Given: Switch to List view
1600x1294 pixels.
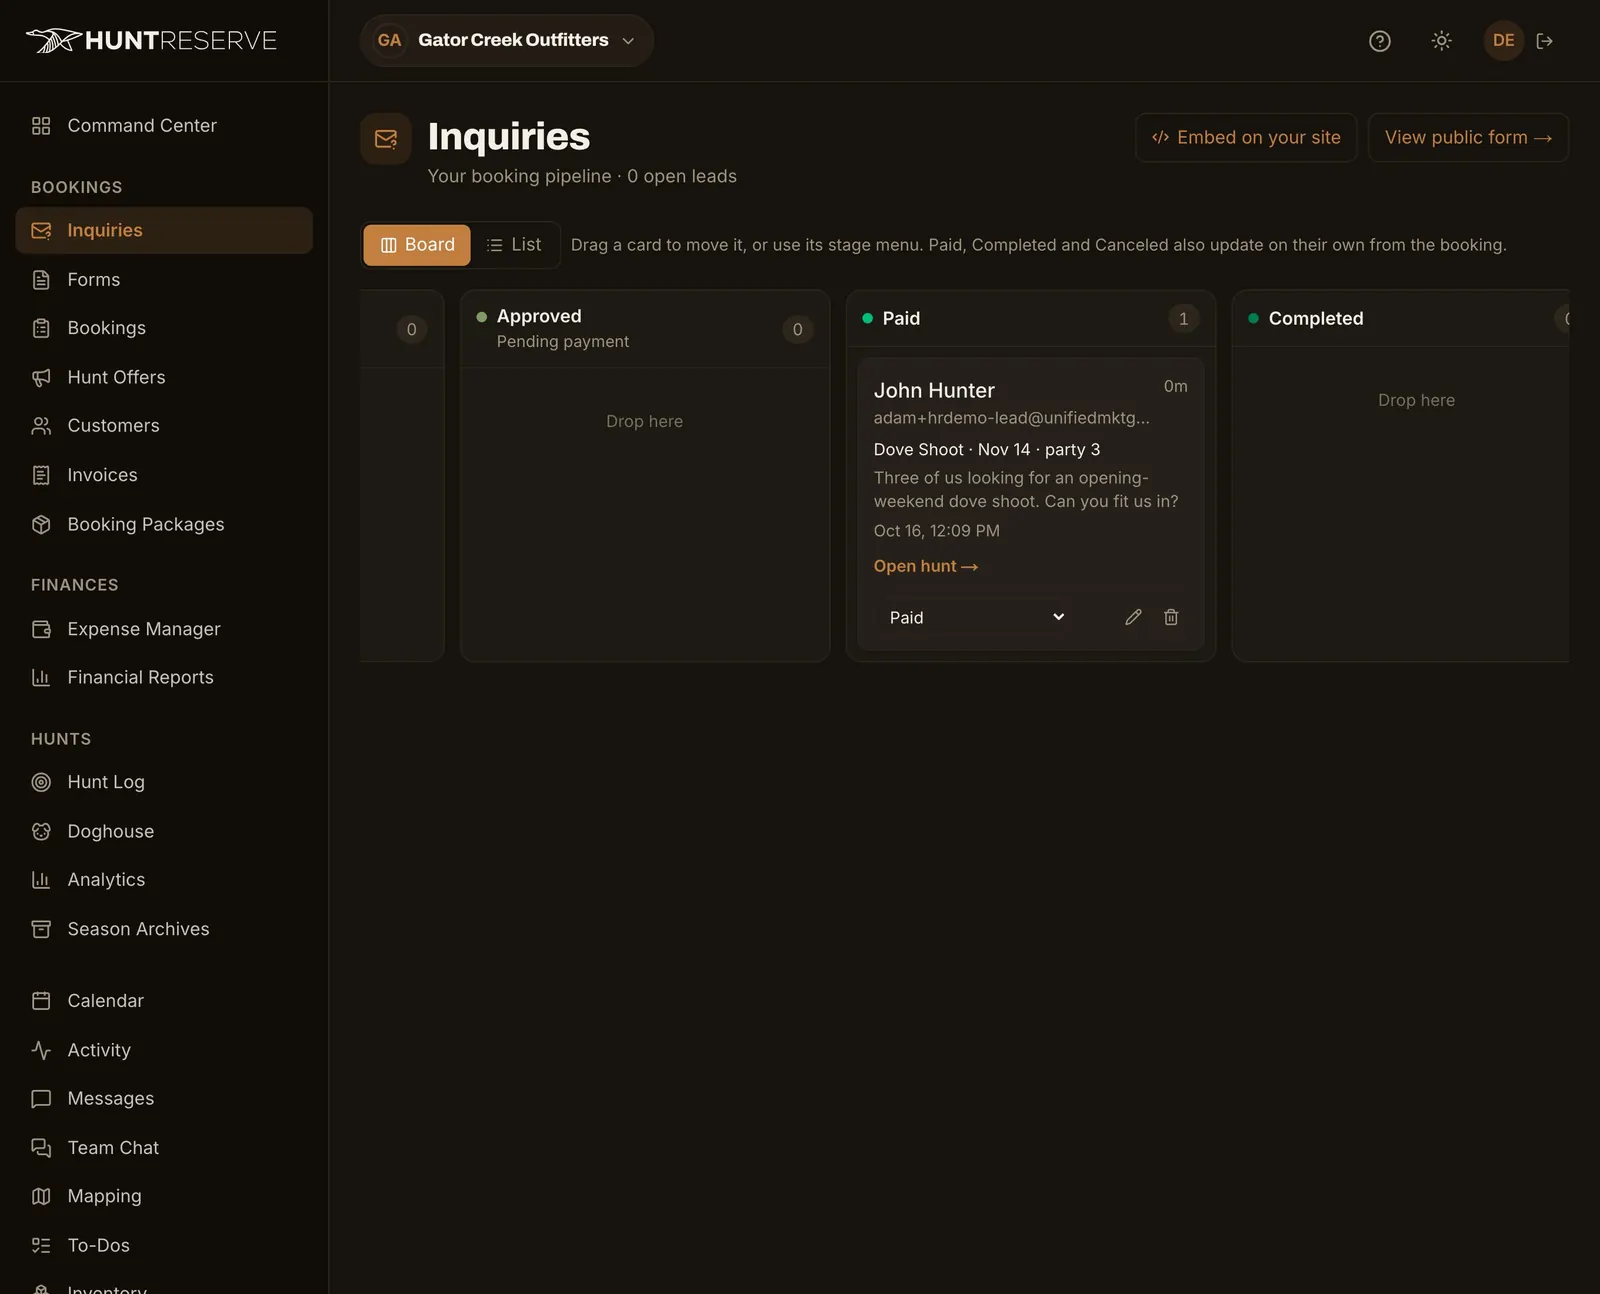Looking at the screenshot, I should [514, 245].
